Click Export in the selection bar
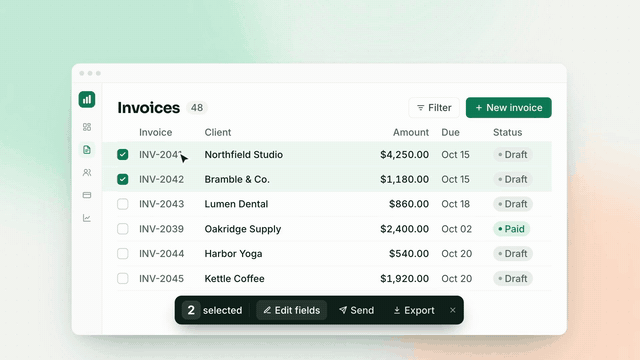The height and width of the screenshot is (360, 640). (414, 310)
